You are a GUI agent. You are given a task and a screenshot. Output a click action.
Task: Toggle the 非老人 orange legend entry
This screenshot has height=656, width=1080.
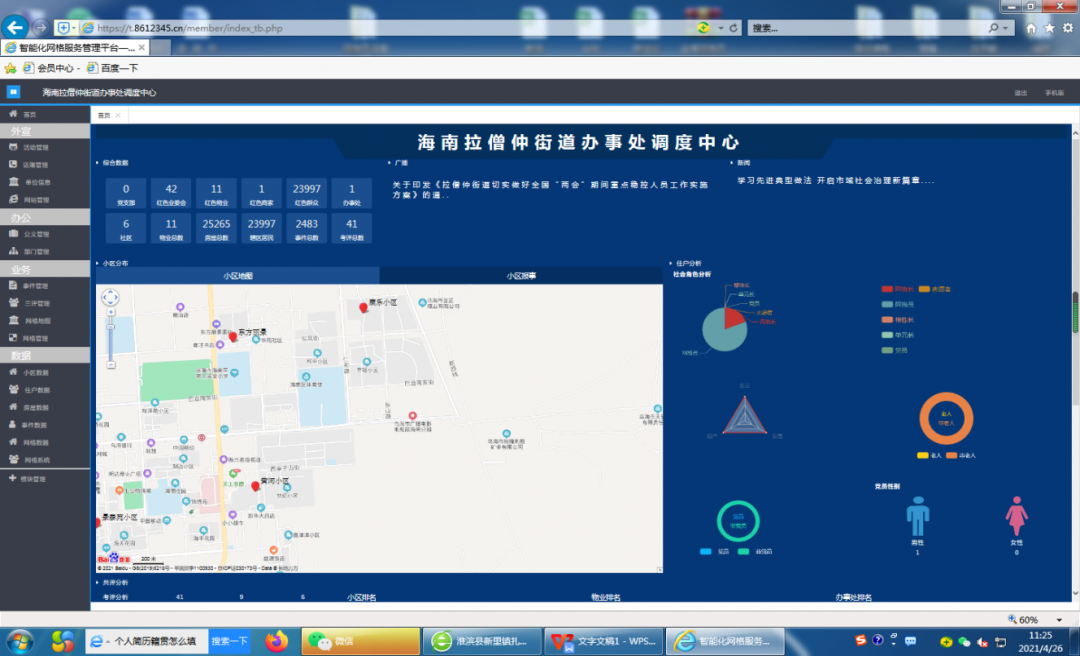click(x=955, y=455)
